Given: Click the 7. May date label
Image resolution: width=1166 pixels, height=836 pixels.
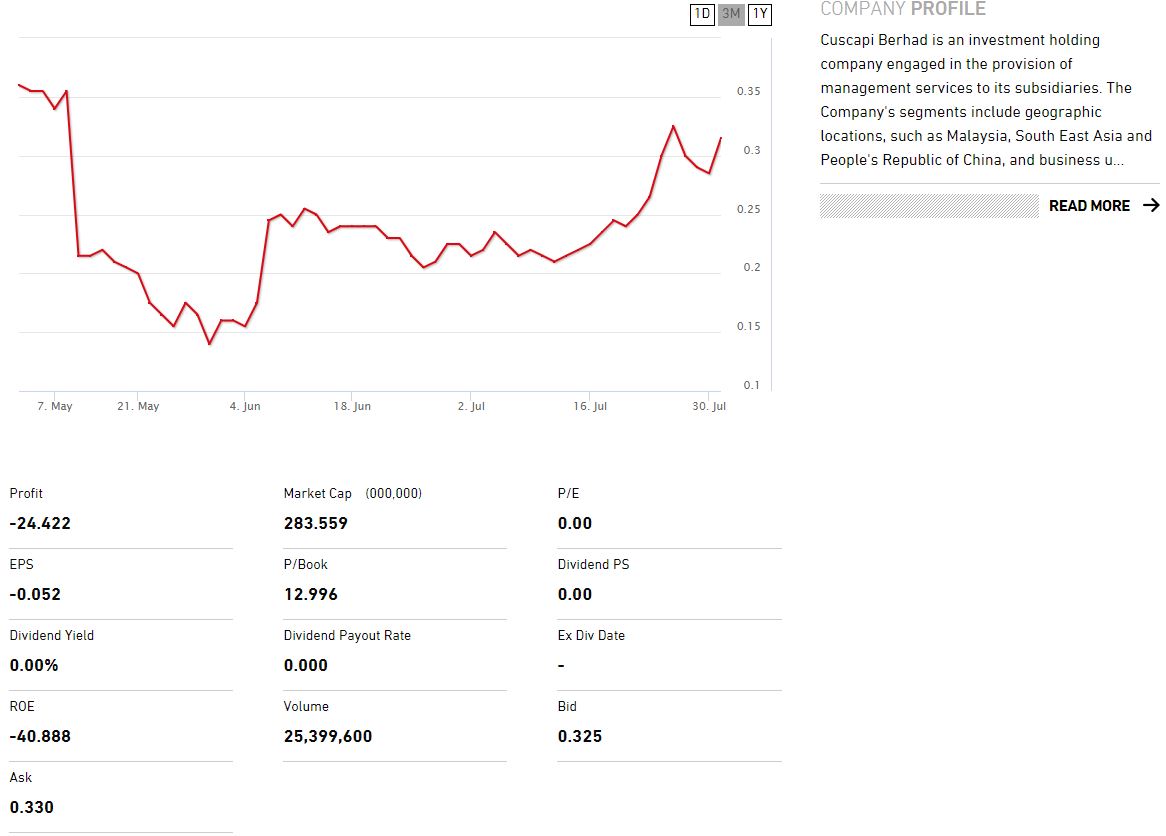Looking at the screenshot, I should click(x=55, y=407).
